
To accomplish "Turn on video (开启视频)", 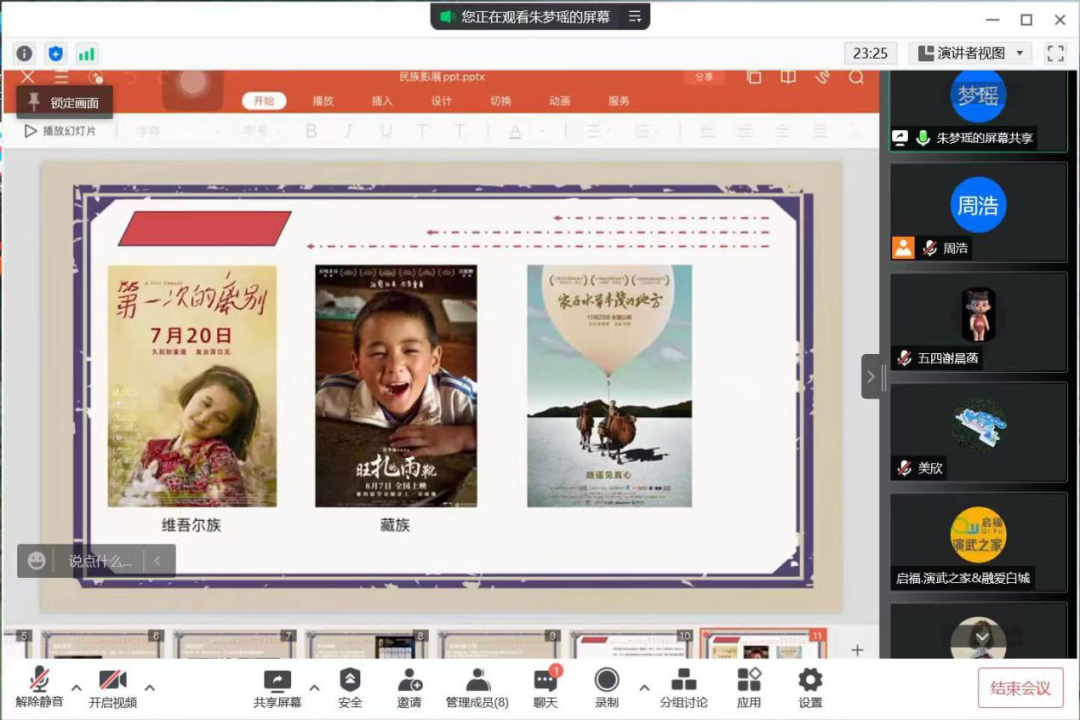I will [x=112, y=688].
